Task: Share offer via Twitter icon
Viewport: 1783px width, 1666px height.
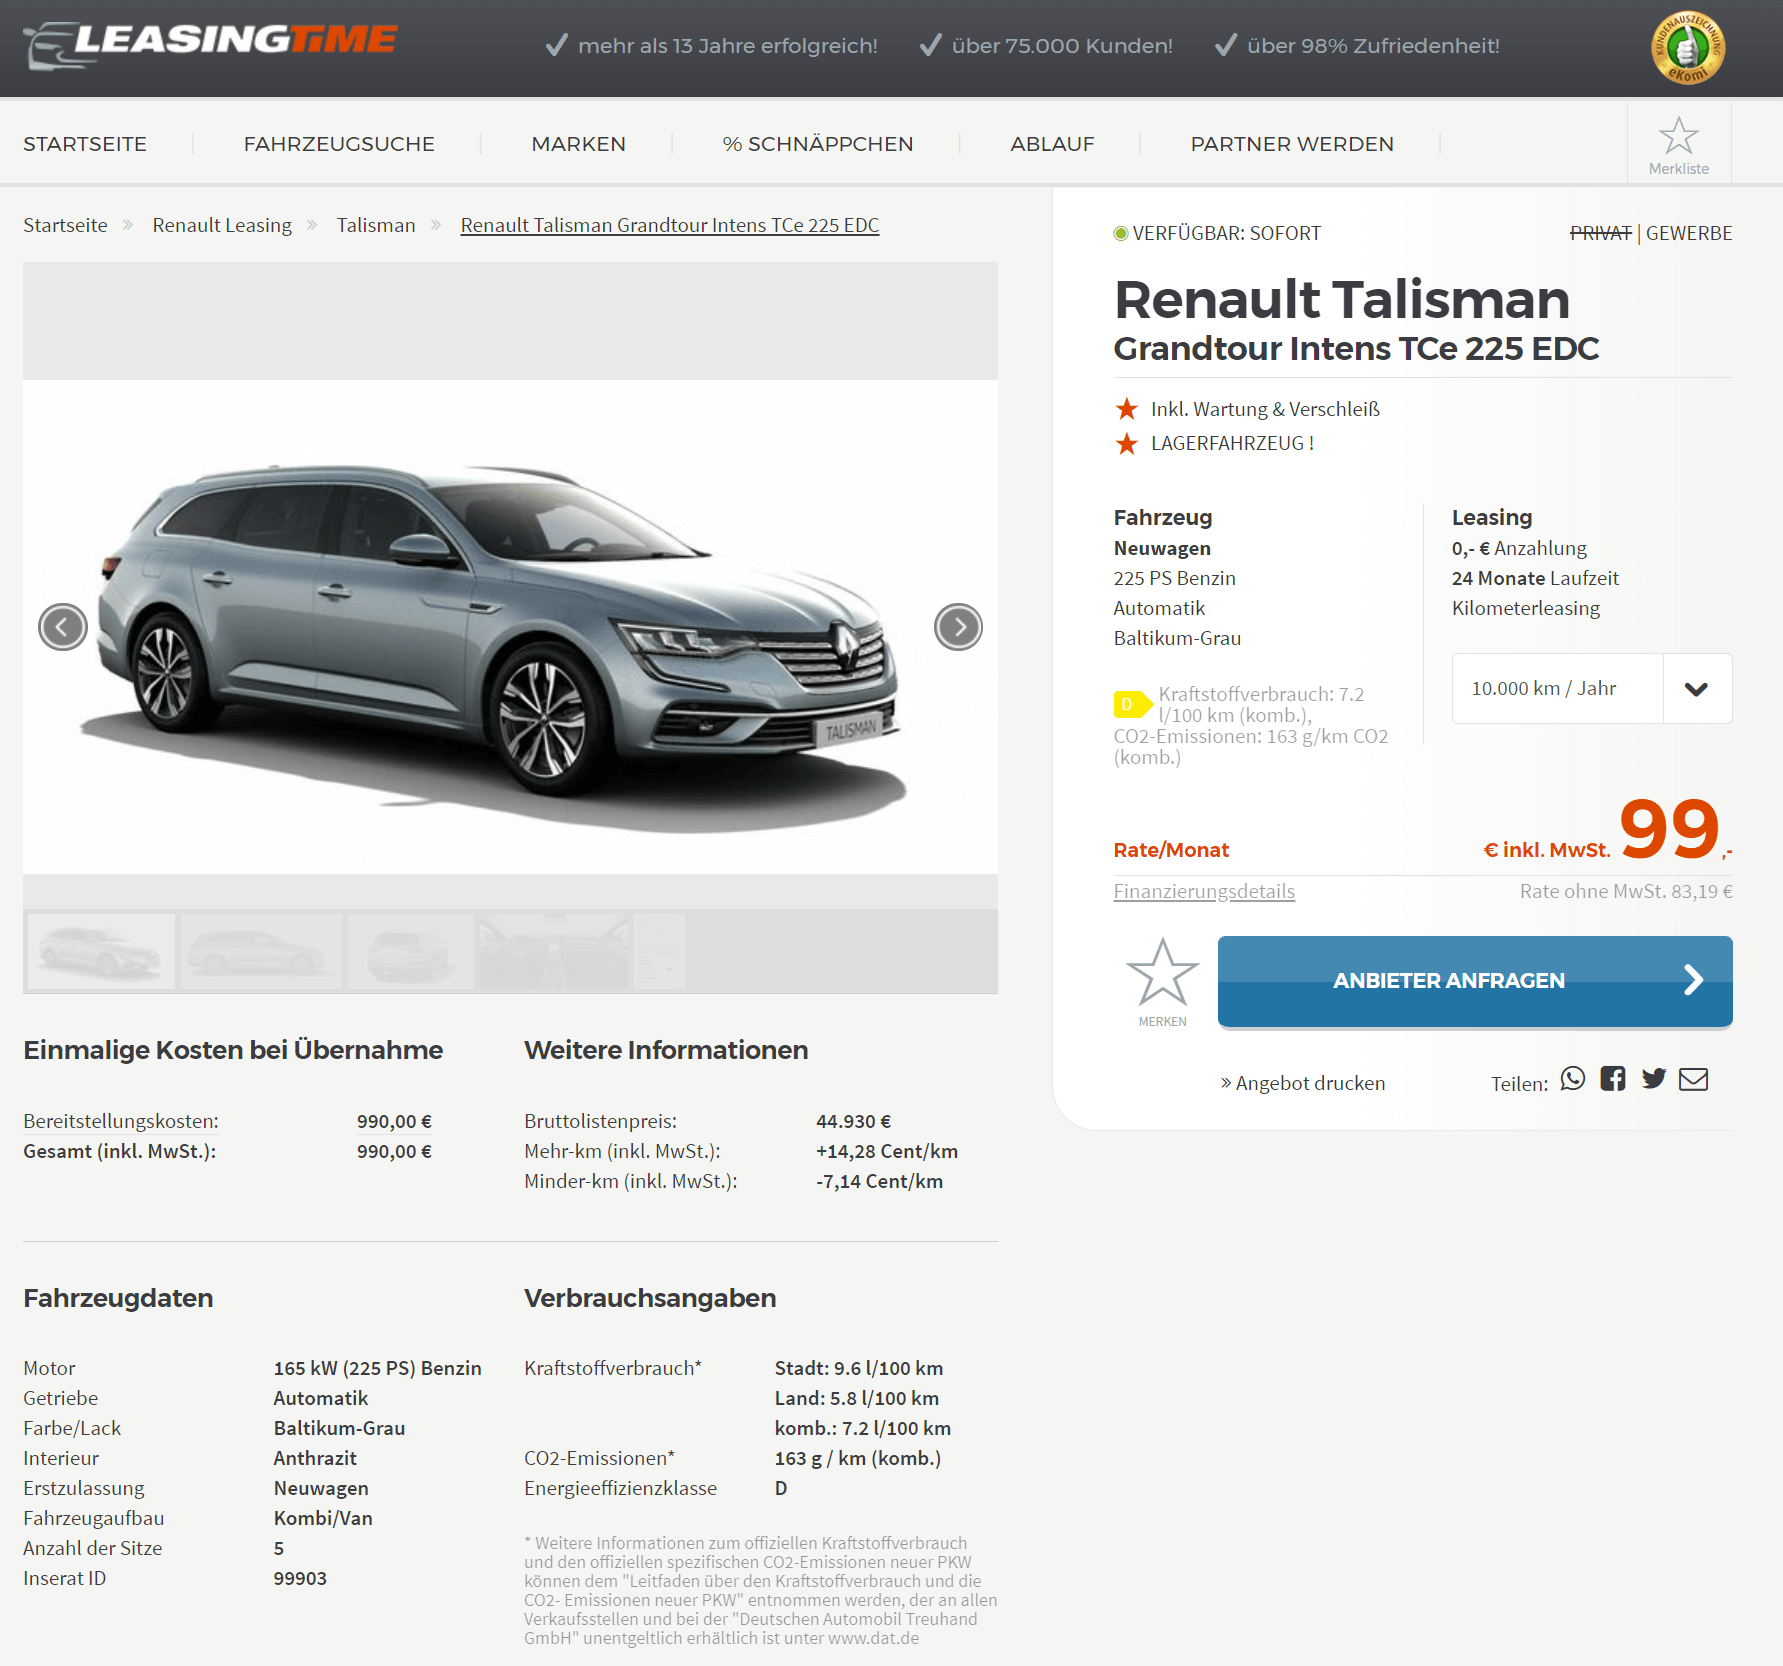Action: tap(1653, 1078)
